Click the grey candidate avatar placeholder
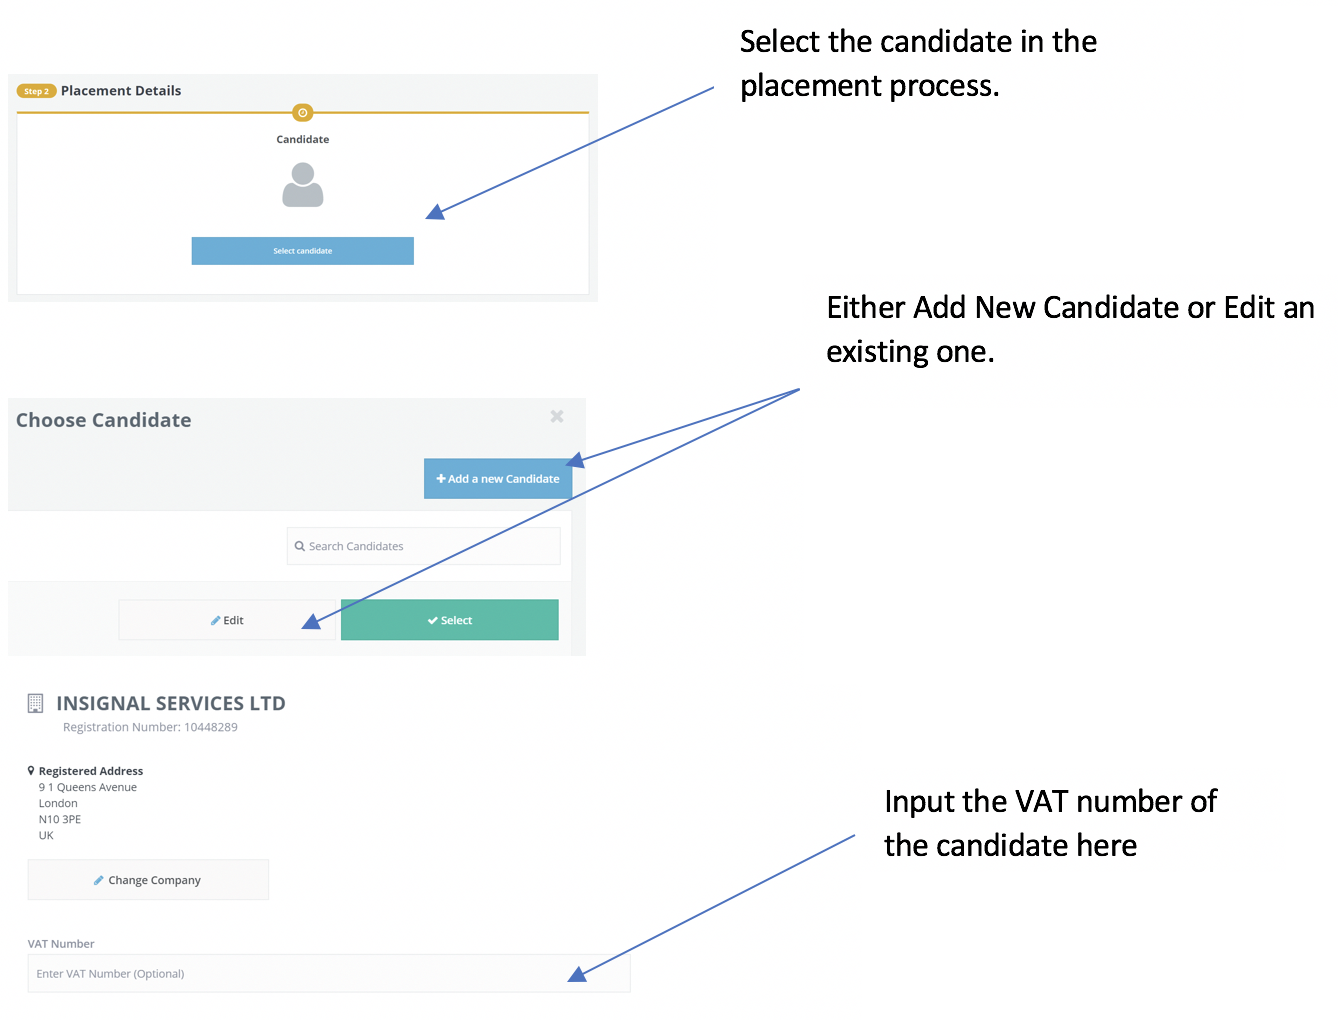The image size is (1338, 1020). point(302,186)
